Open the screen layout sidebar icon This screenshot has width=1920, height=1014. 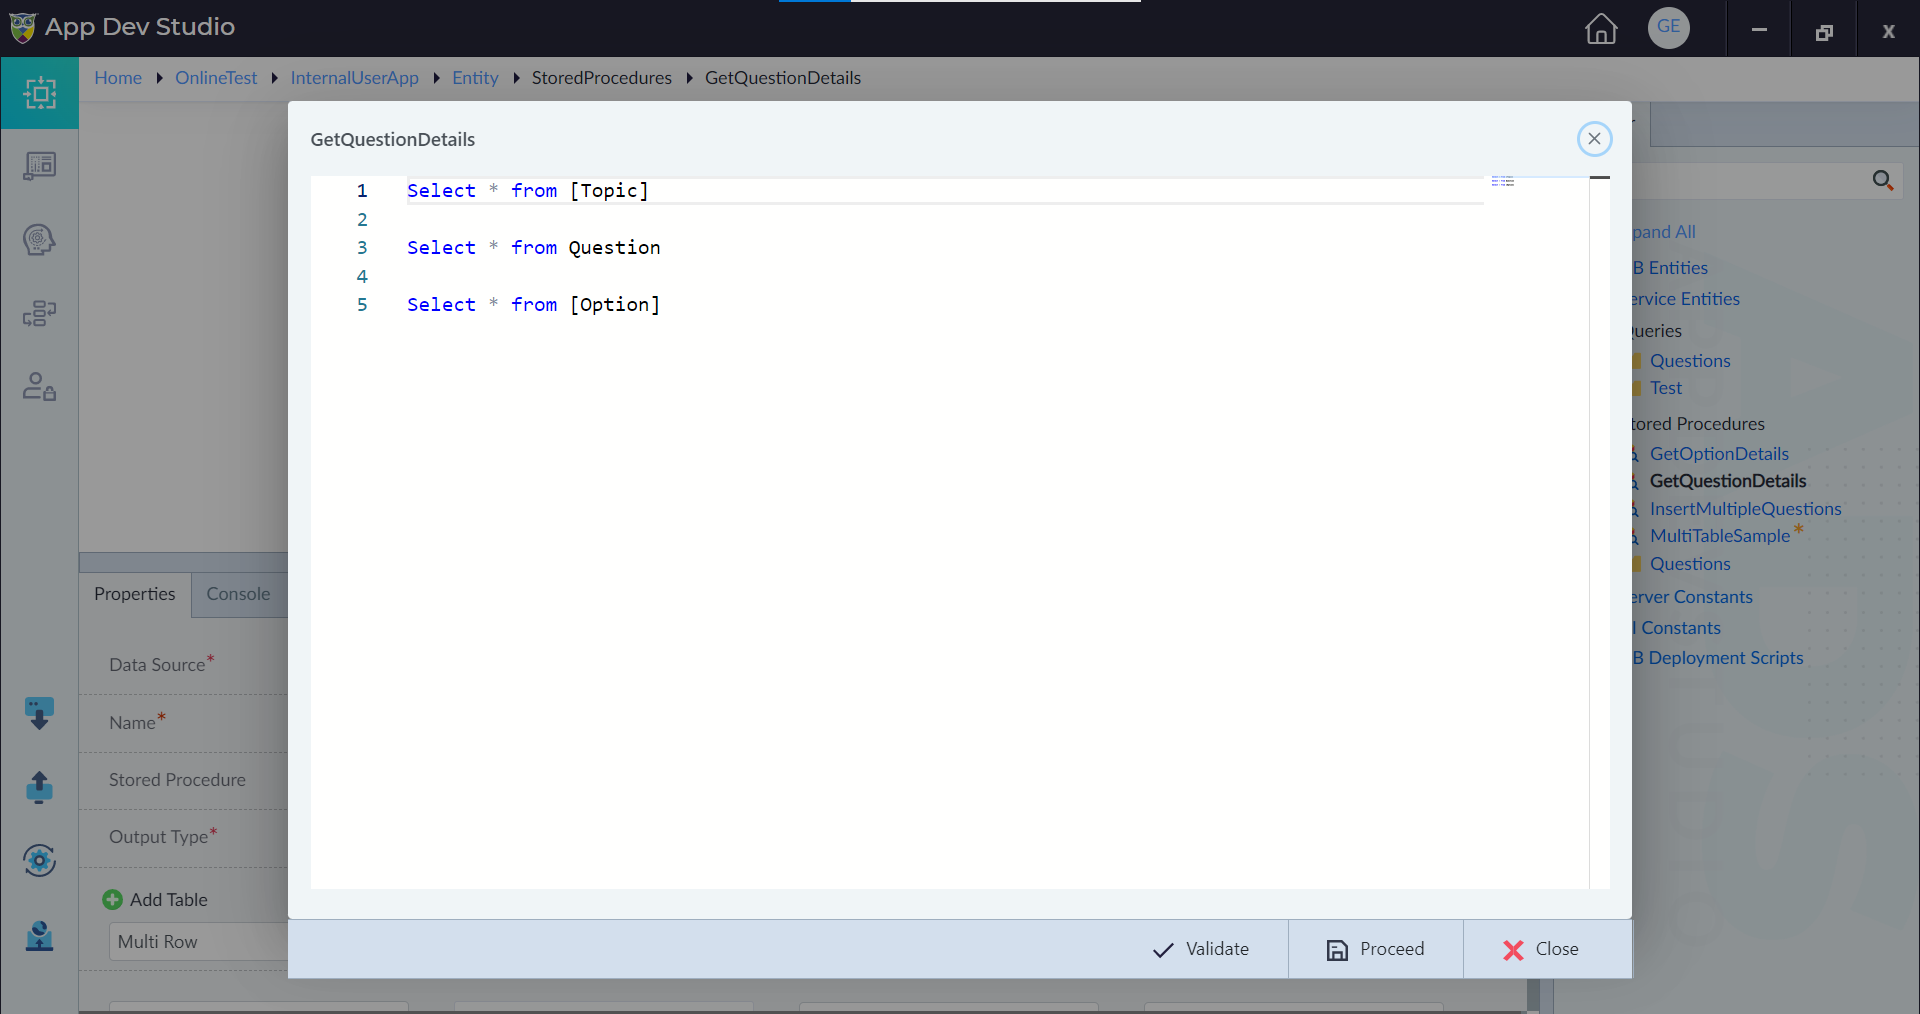coord(40,166)
